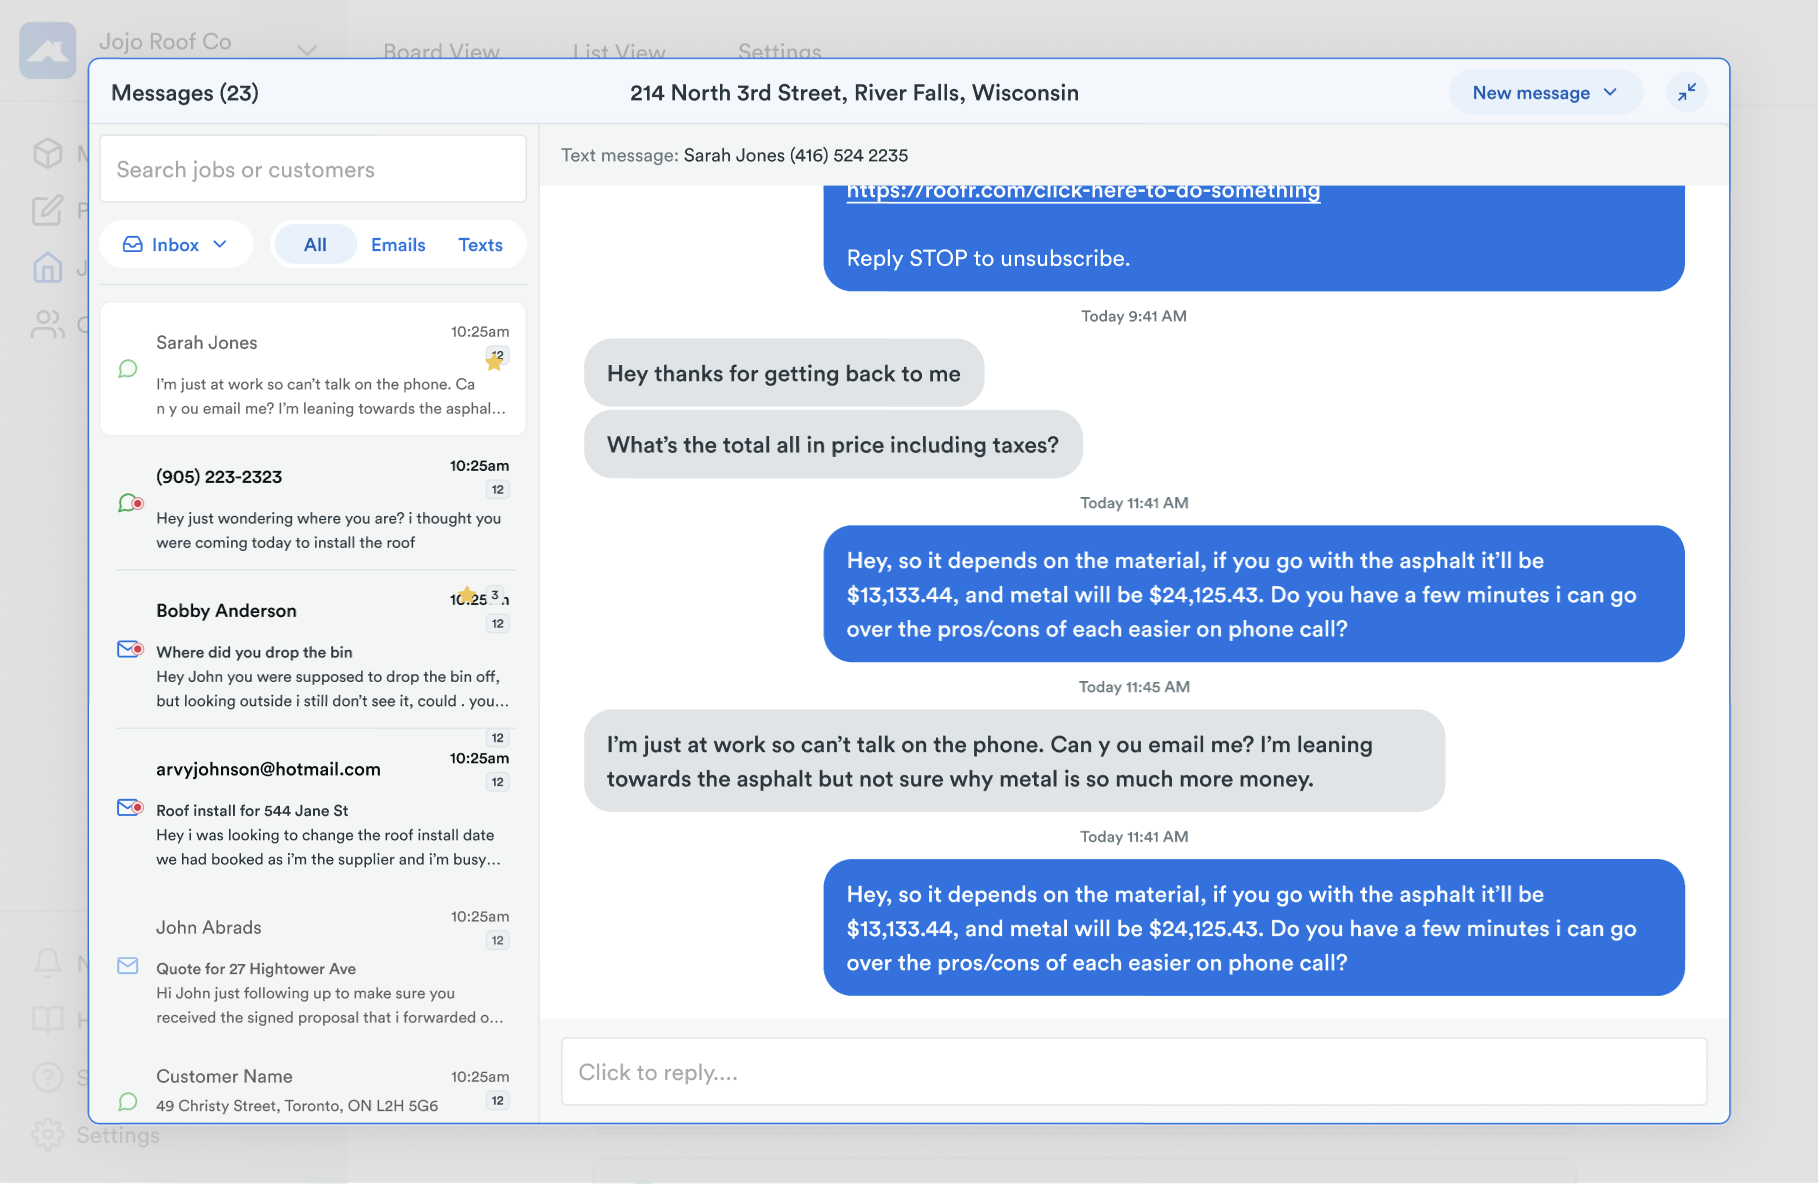
Task: Expand the Jojo Roof Co company chevron
Action: [x=307, y=50]
